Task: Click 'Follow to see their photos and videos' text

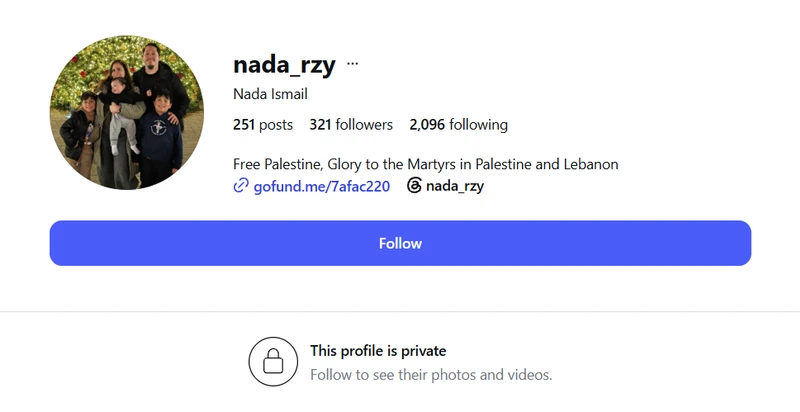Action: pos(431,375)
